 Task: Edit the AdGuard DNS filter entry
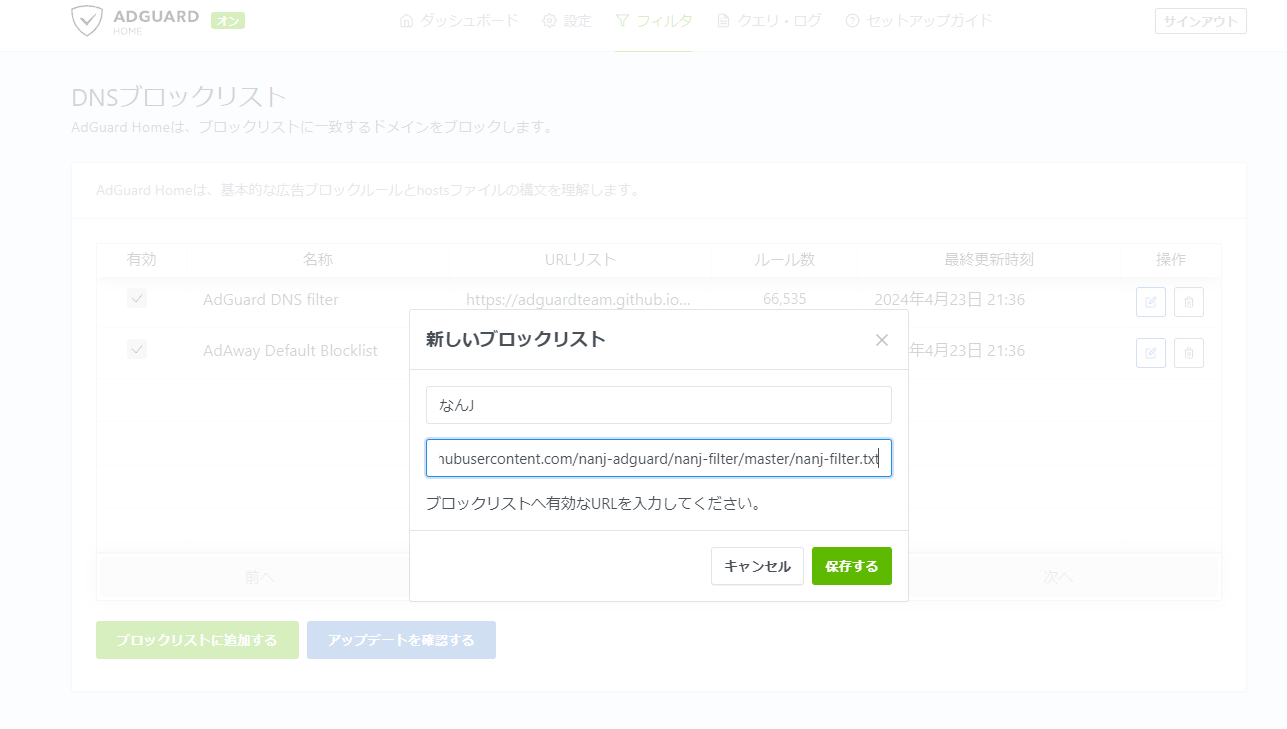tap(1151, 302)
